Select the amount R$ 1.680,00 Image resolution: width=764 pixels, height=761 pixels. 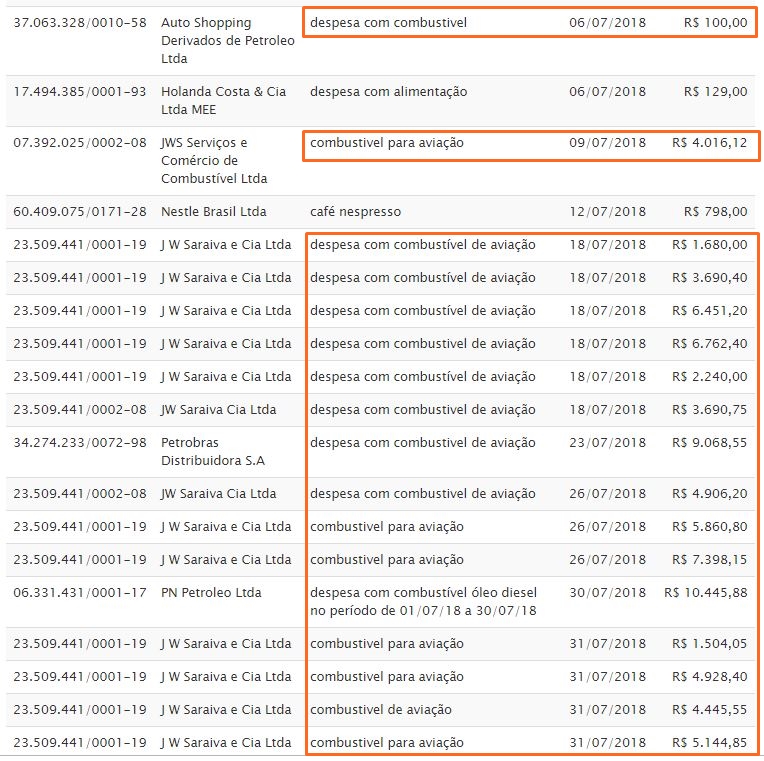pos(709,245)
